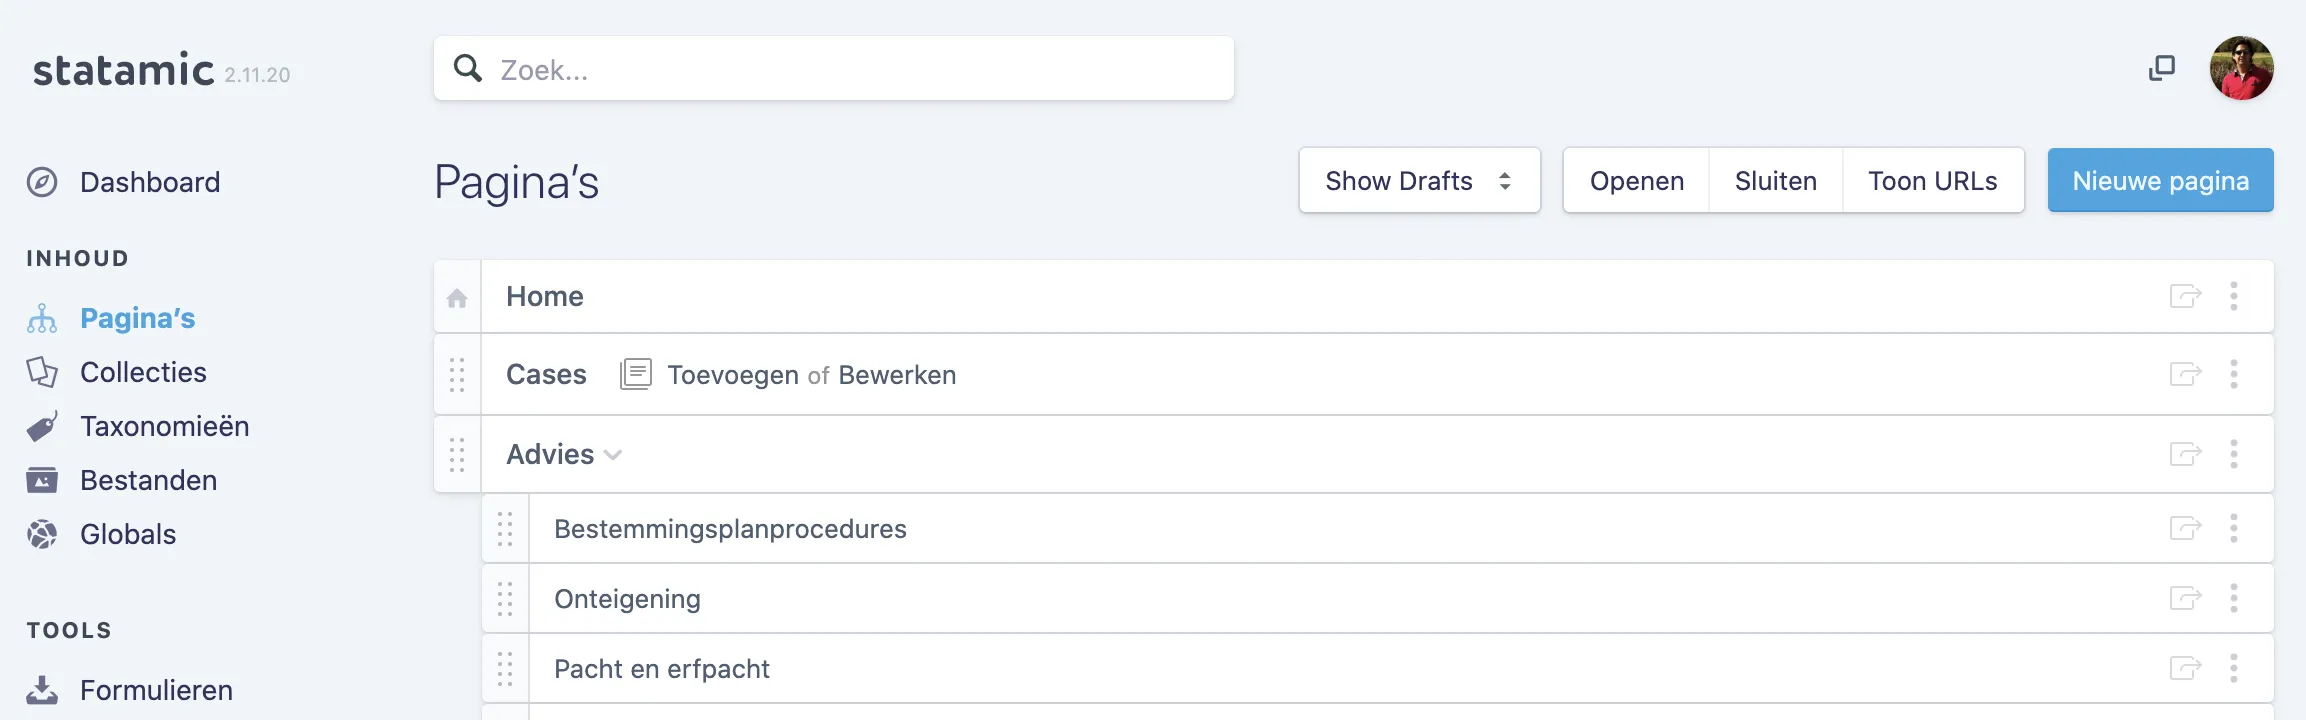Focus the Zoek search field

834,68
